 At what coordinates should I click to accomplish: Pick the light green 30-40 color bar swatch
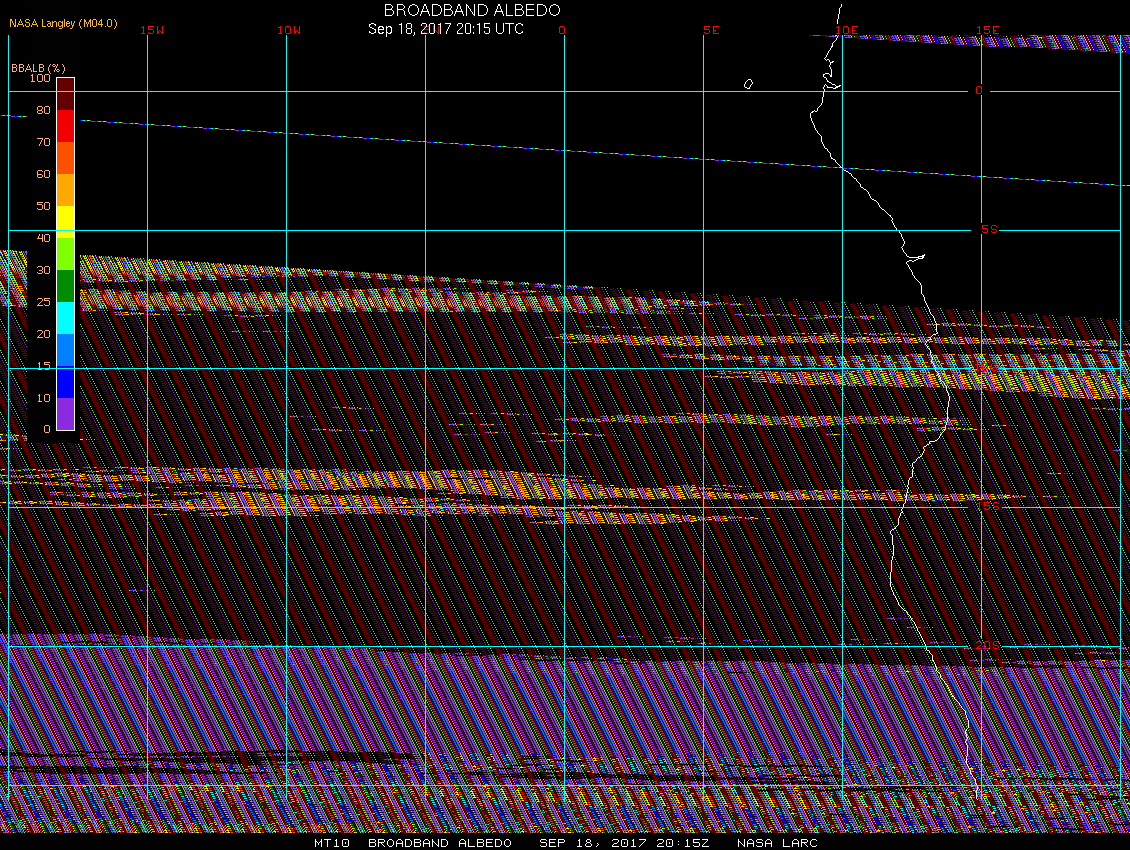[66, 254]
